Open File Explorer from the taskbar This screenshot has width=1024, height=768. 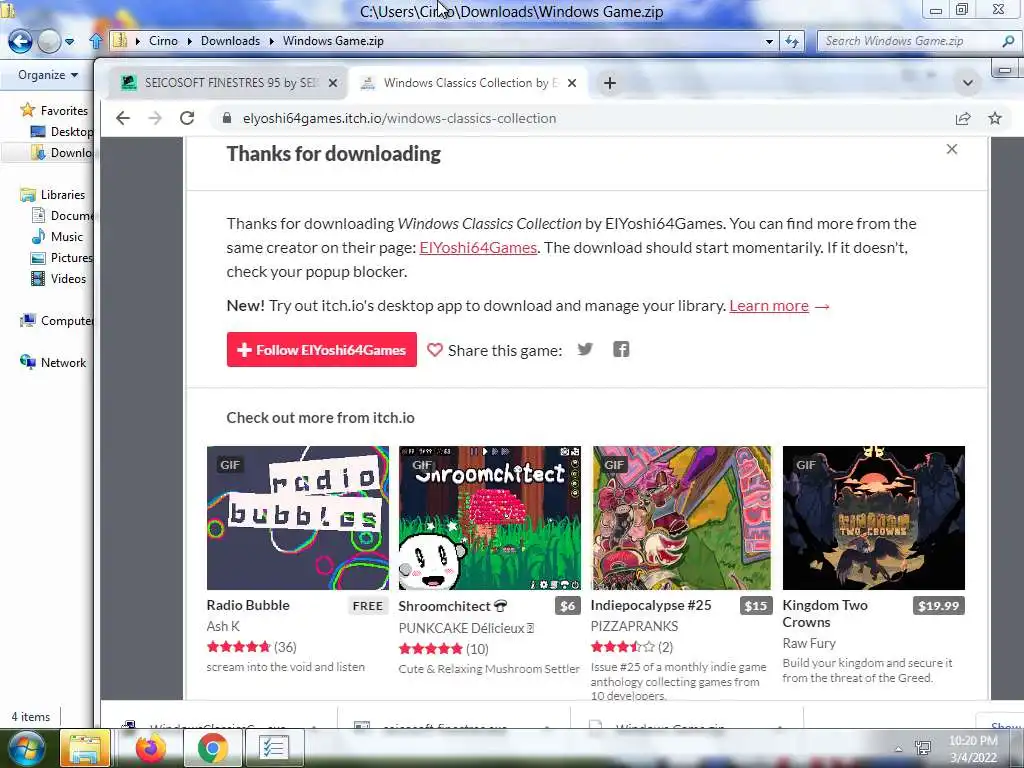click(85, 748)
